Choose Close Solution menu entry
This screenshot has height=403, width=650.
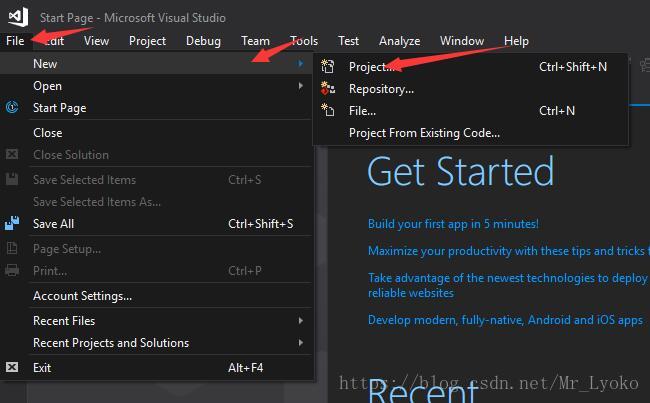point(156,155)
